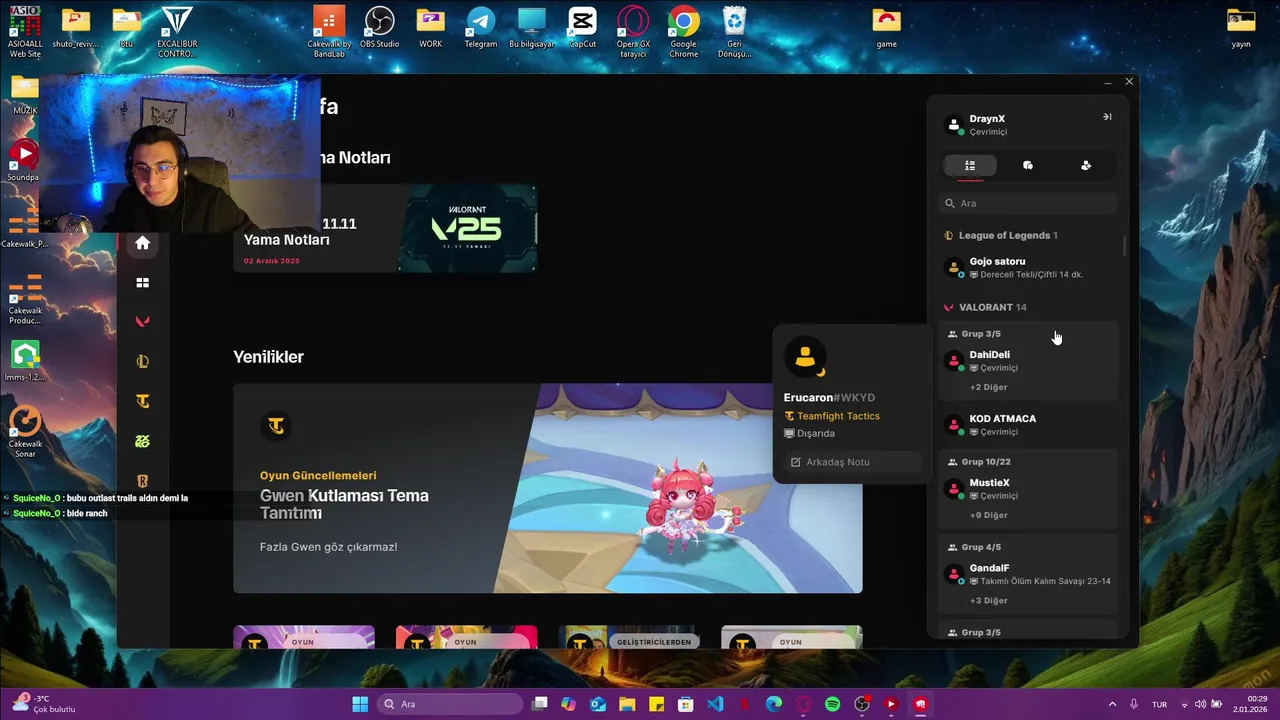Open the Google Chrome desktop shortcut
This screenshot has height=720, width=1280.
click(x=684, y=32)
